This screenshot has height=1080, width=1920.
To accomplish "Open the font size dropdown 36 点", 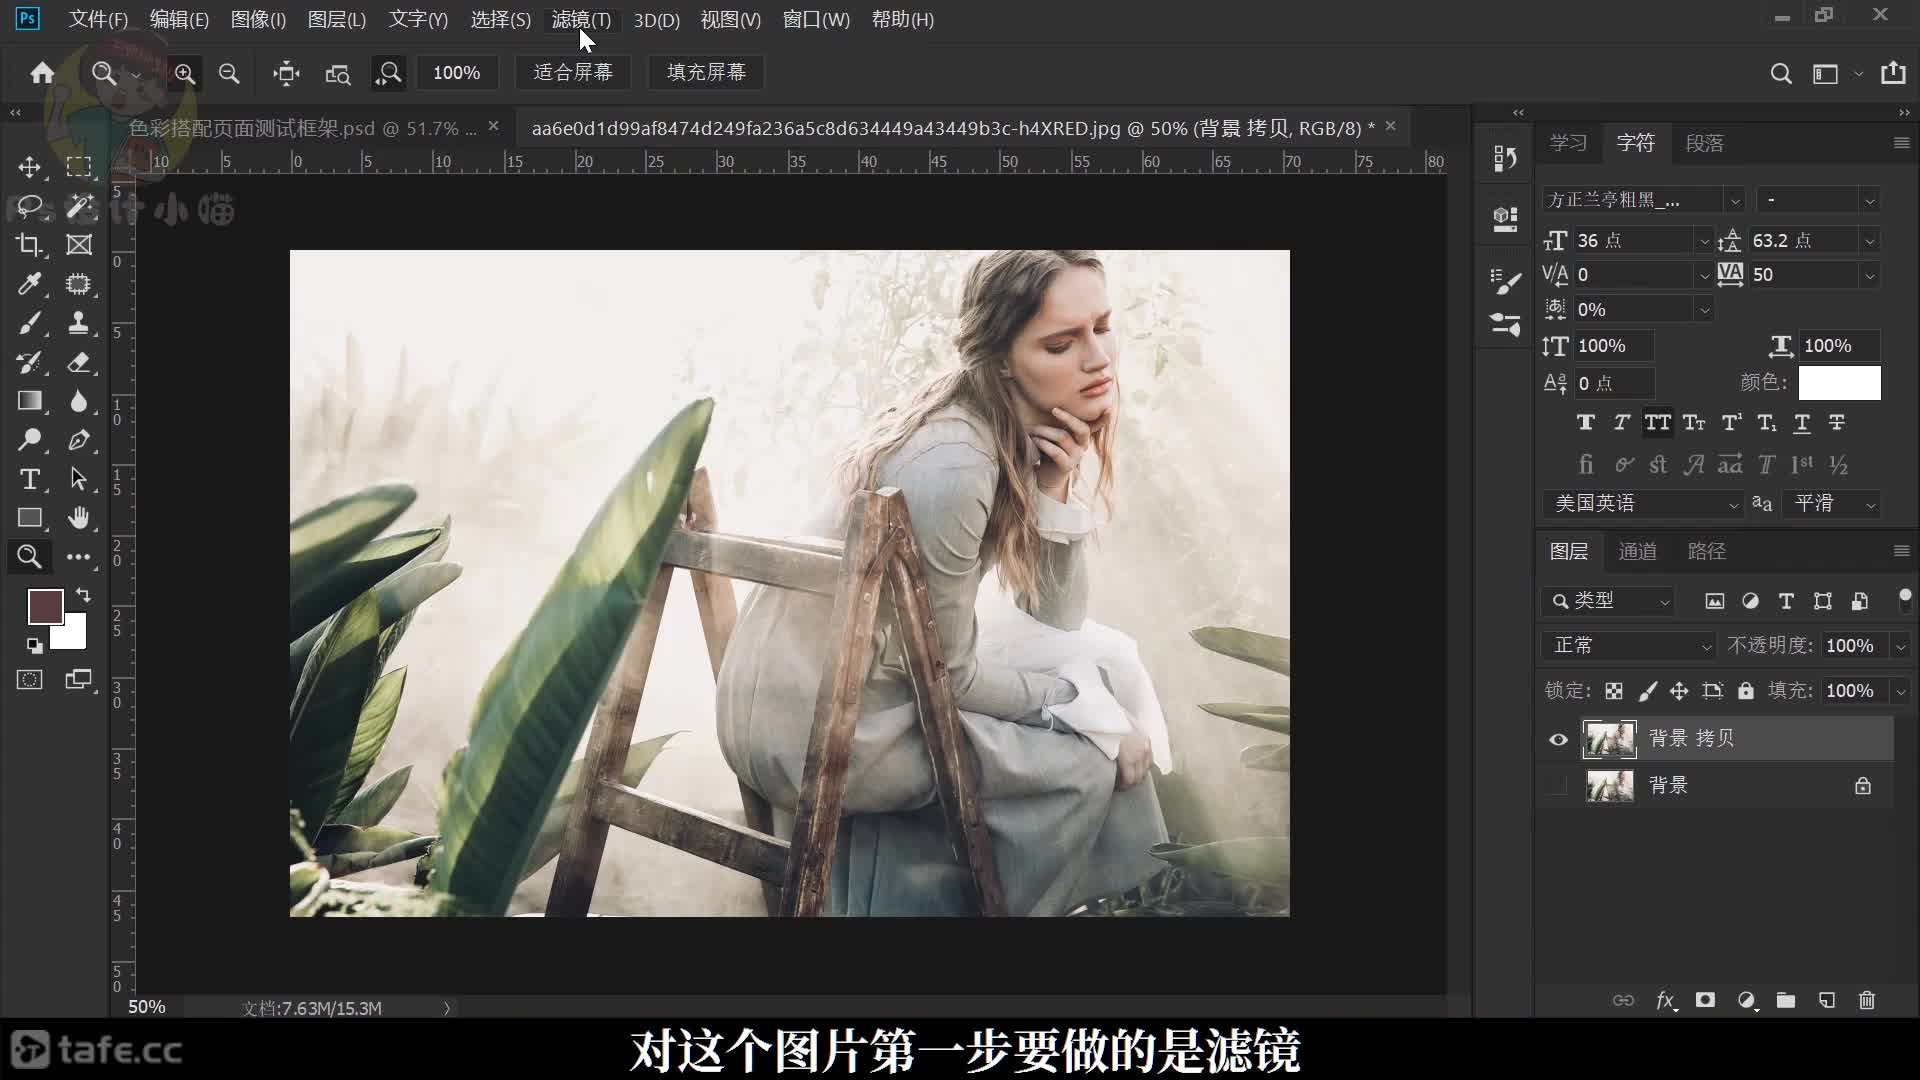I will pyautogui.click(x=1704, y=241).
